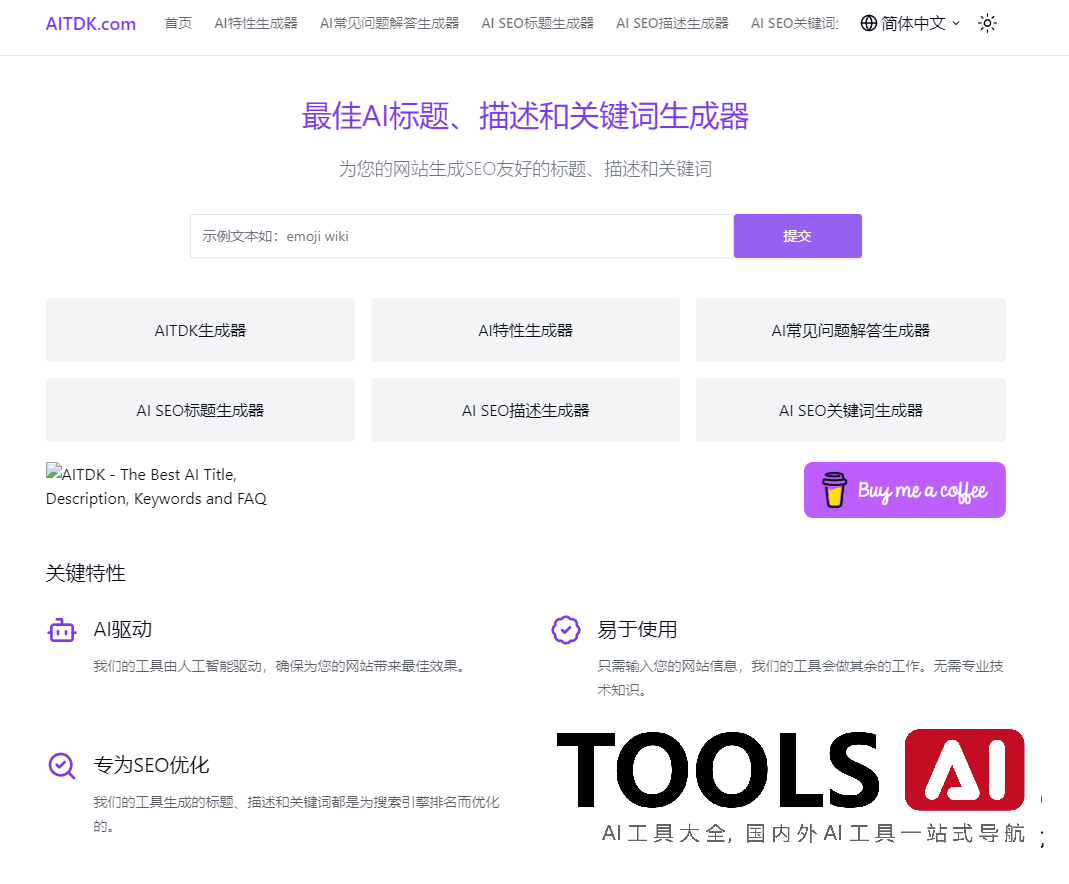This screenshot has width=1069, height=884.
Task: Click the red AI logo badge
Action: pos(964,770)
